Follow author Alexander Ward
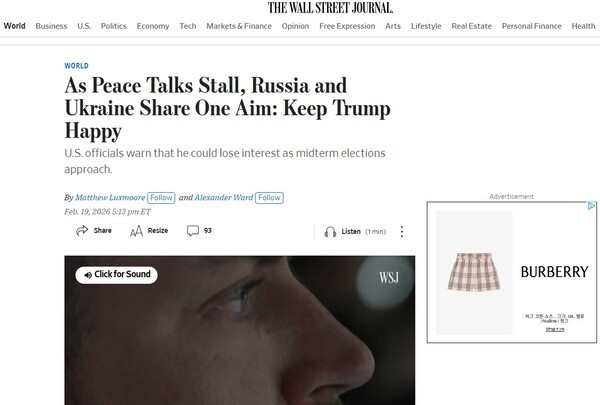The image size is (600, 405). click(269, 198)
